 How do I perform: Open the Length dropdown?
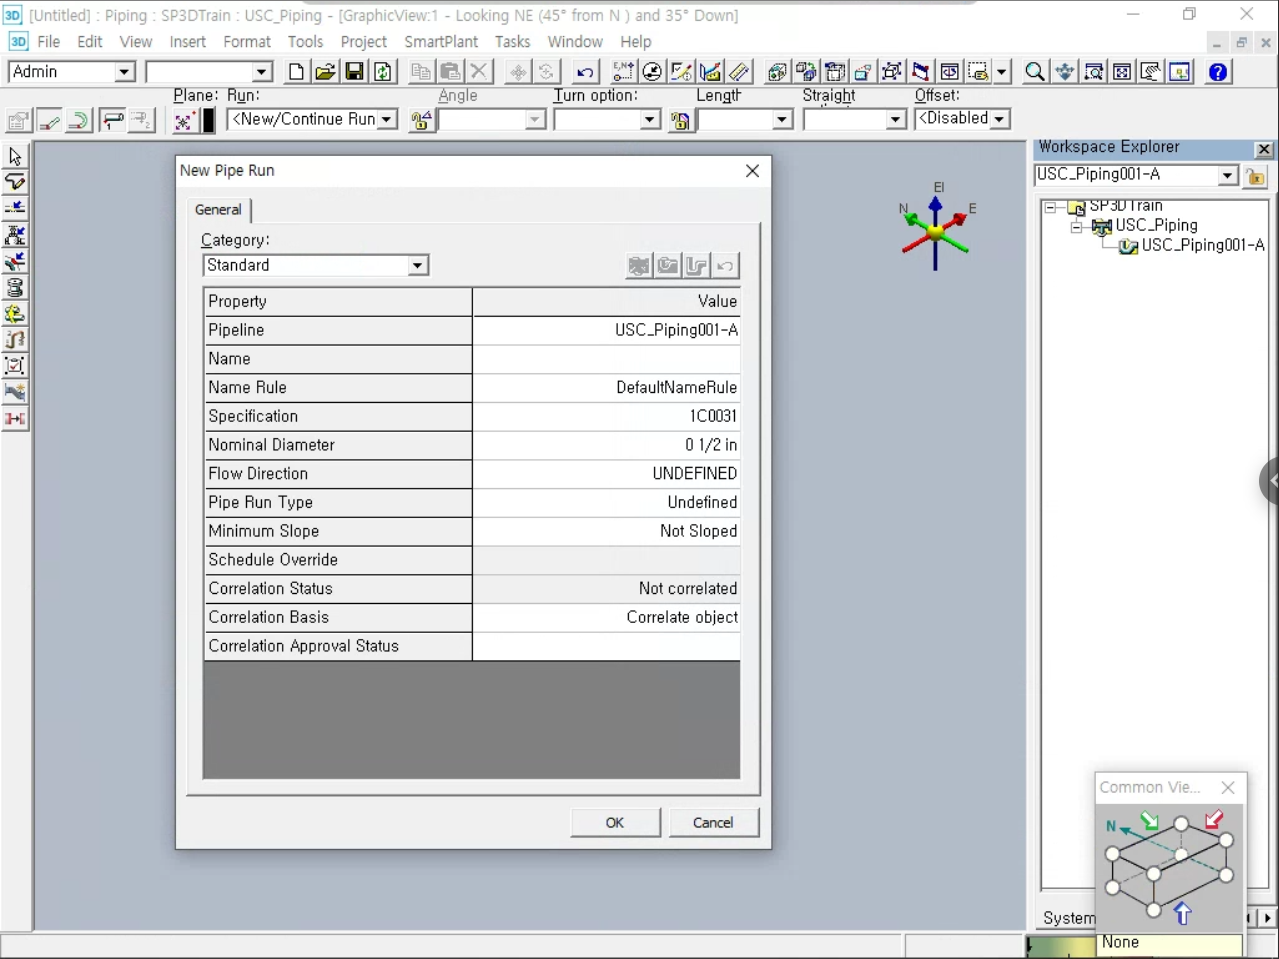pyautogui.click(x=782, y=120)
